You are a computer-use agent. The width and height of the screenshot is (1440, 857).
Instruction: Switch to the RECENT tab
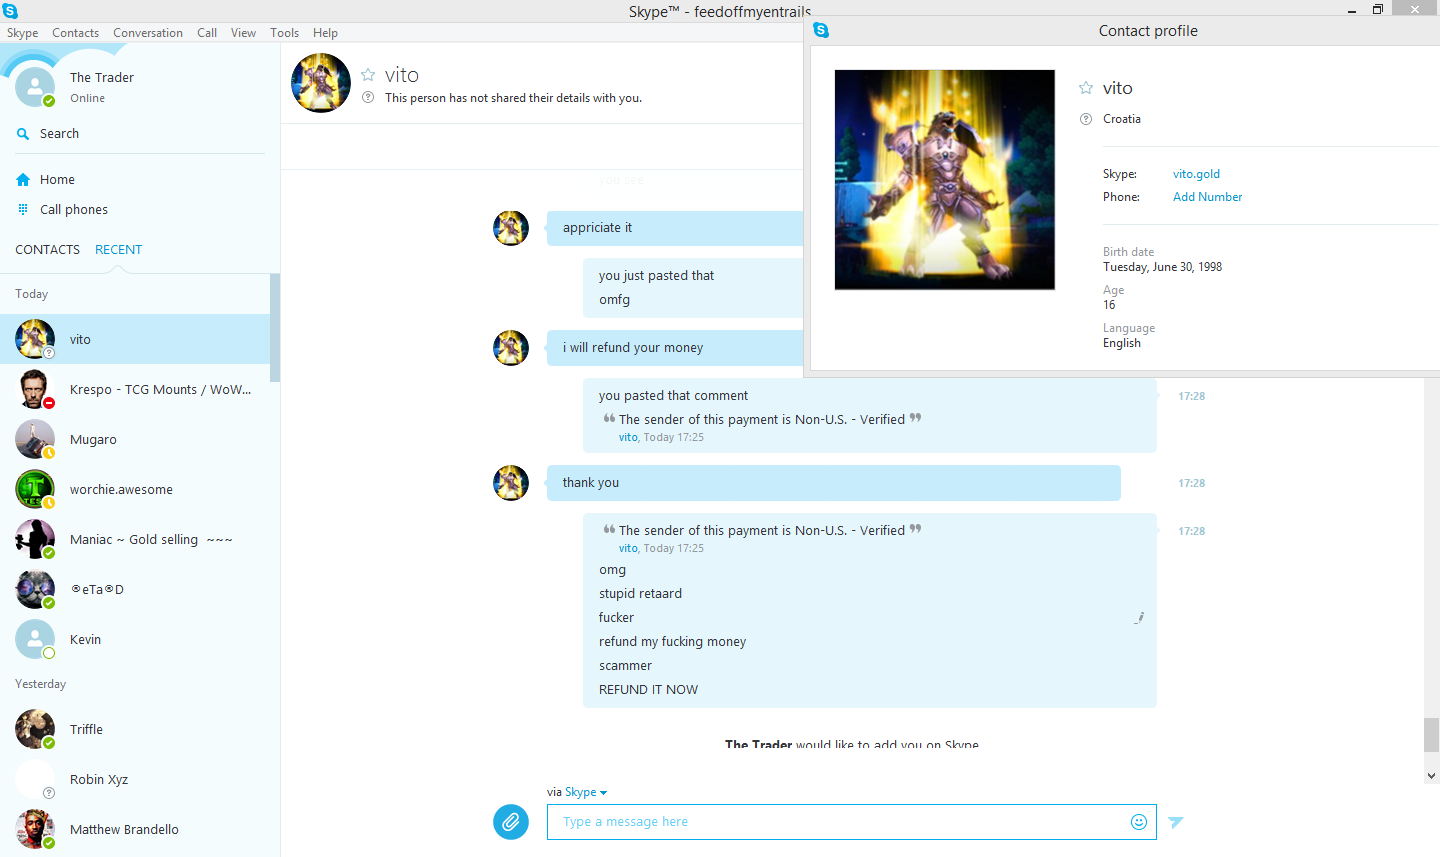point(118,250)
